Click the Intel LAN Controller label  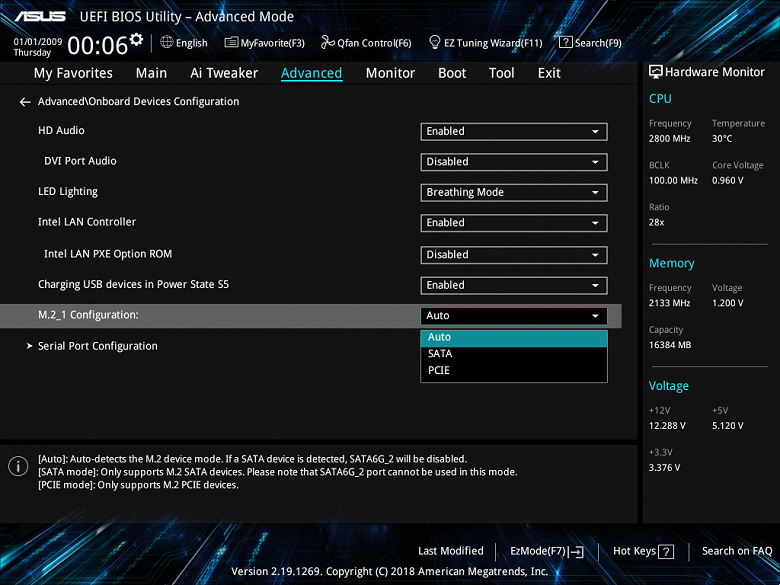pos(87,222)
